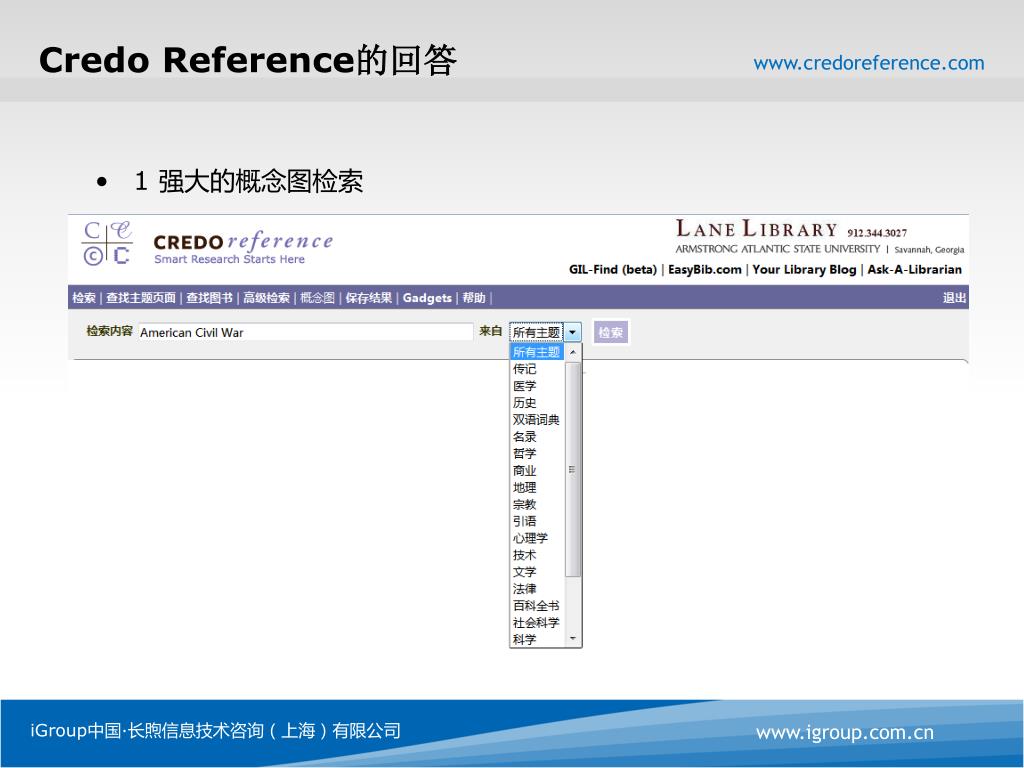
Task: Click the Credo Reference logo icon
Action: [107, 243]
